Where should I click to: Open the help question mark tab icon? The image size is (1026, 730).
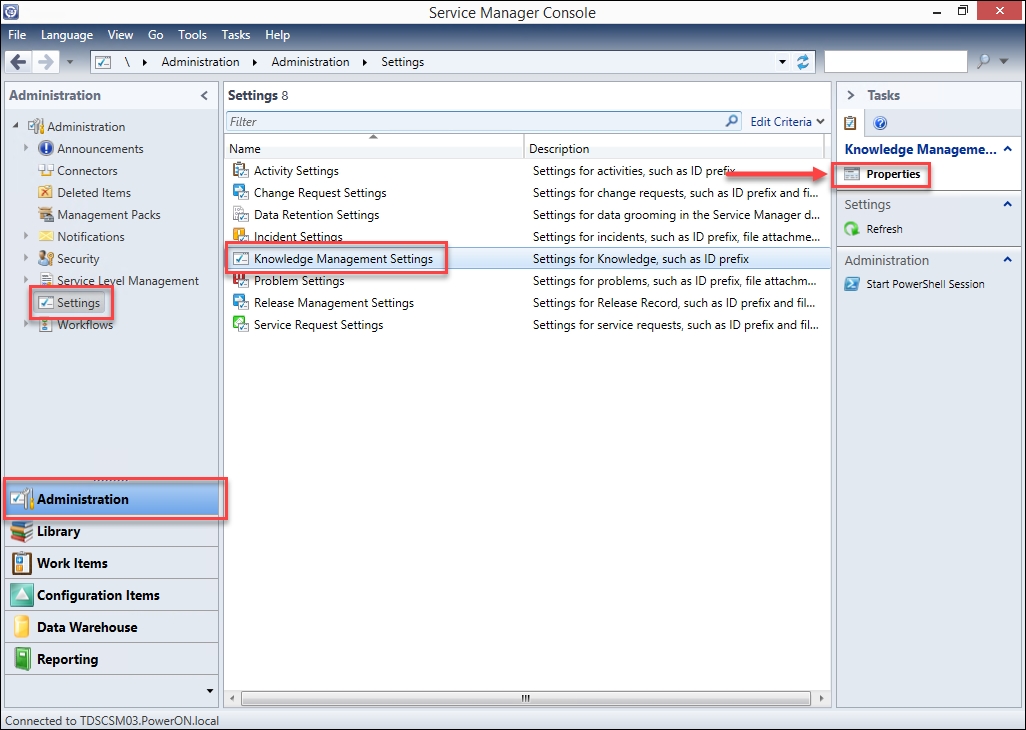coord(880,123)
